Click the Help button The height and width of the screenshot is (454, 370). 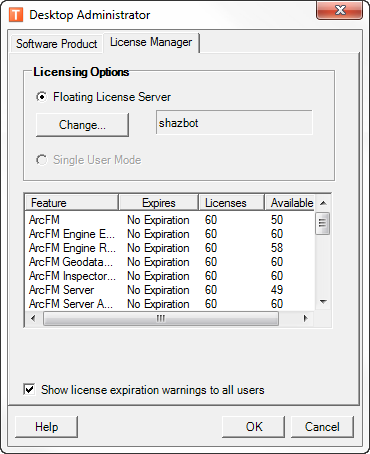46,427
